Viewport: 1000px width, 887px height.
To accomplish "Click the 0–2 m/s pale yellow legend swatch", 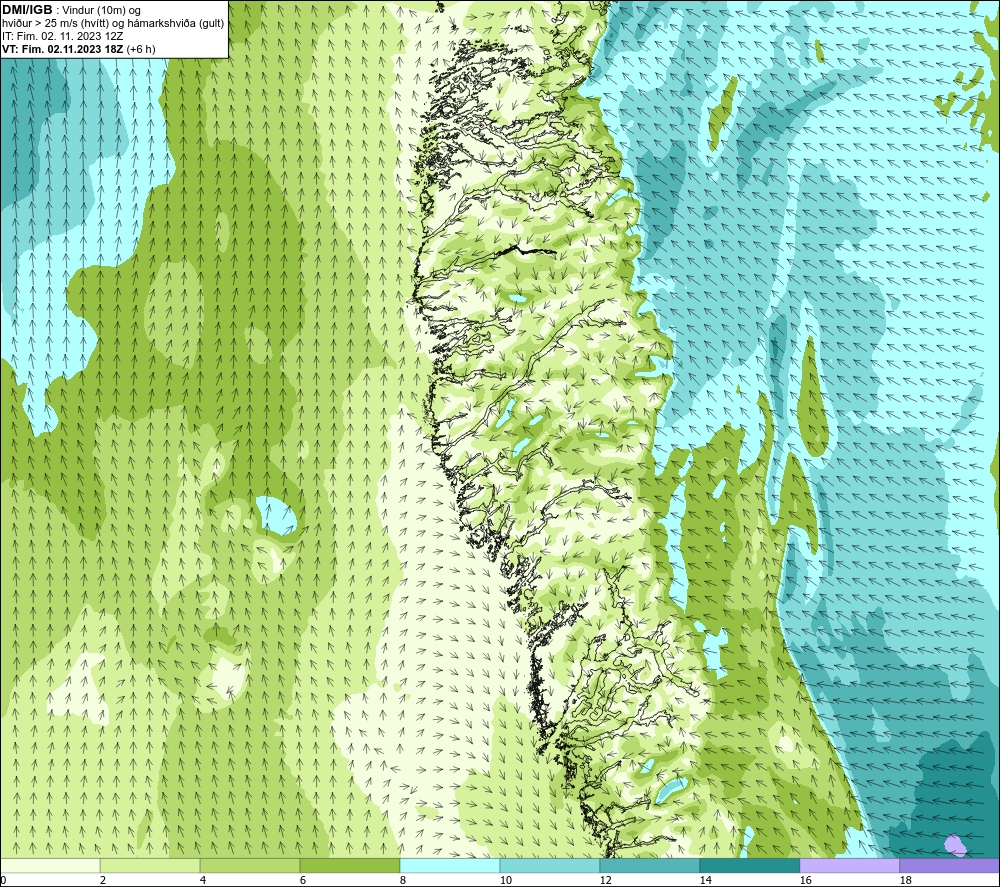I will pyautogui.click(x=50, y=865).
